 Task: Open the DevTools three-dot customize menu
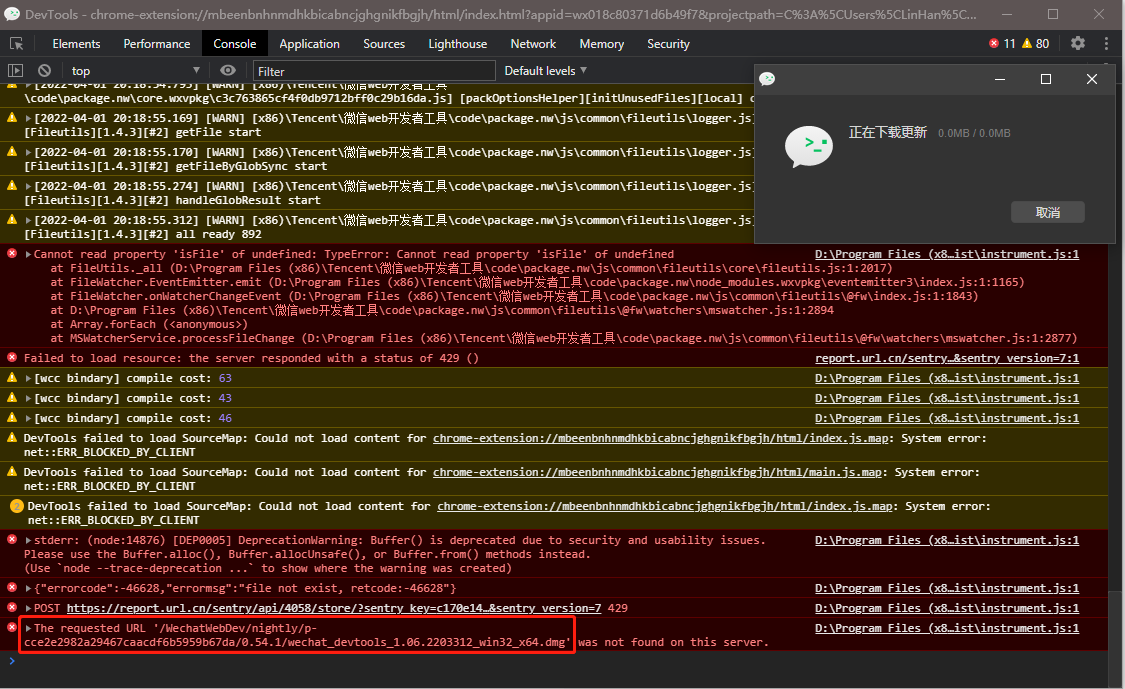coord(1106,43)
